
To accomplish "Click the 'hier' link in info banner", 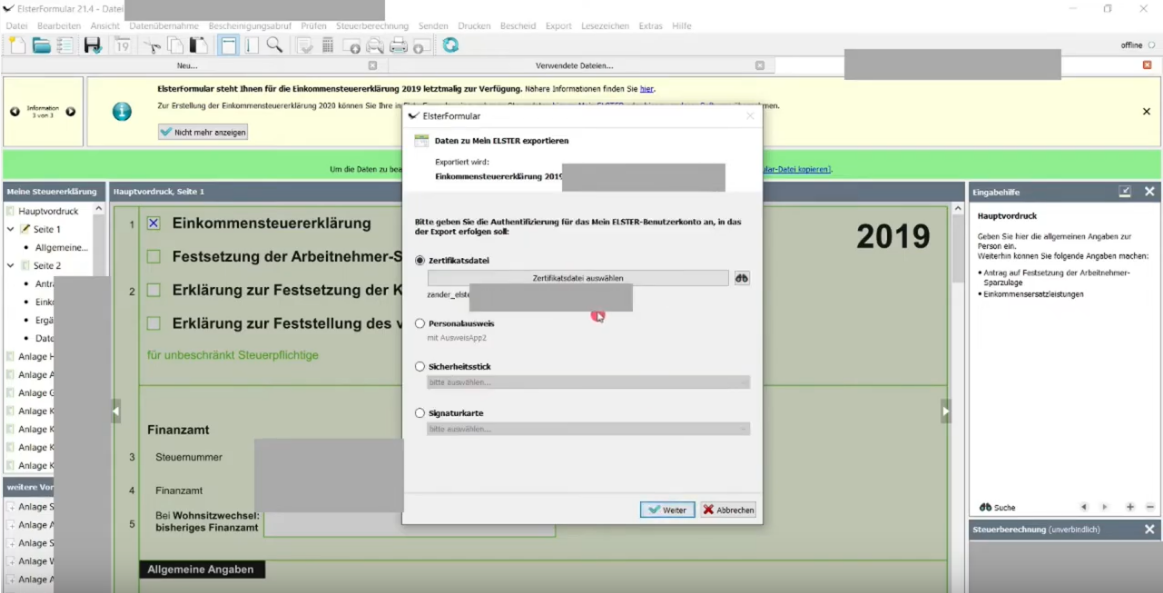I will [646, 89].
